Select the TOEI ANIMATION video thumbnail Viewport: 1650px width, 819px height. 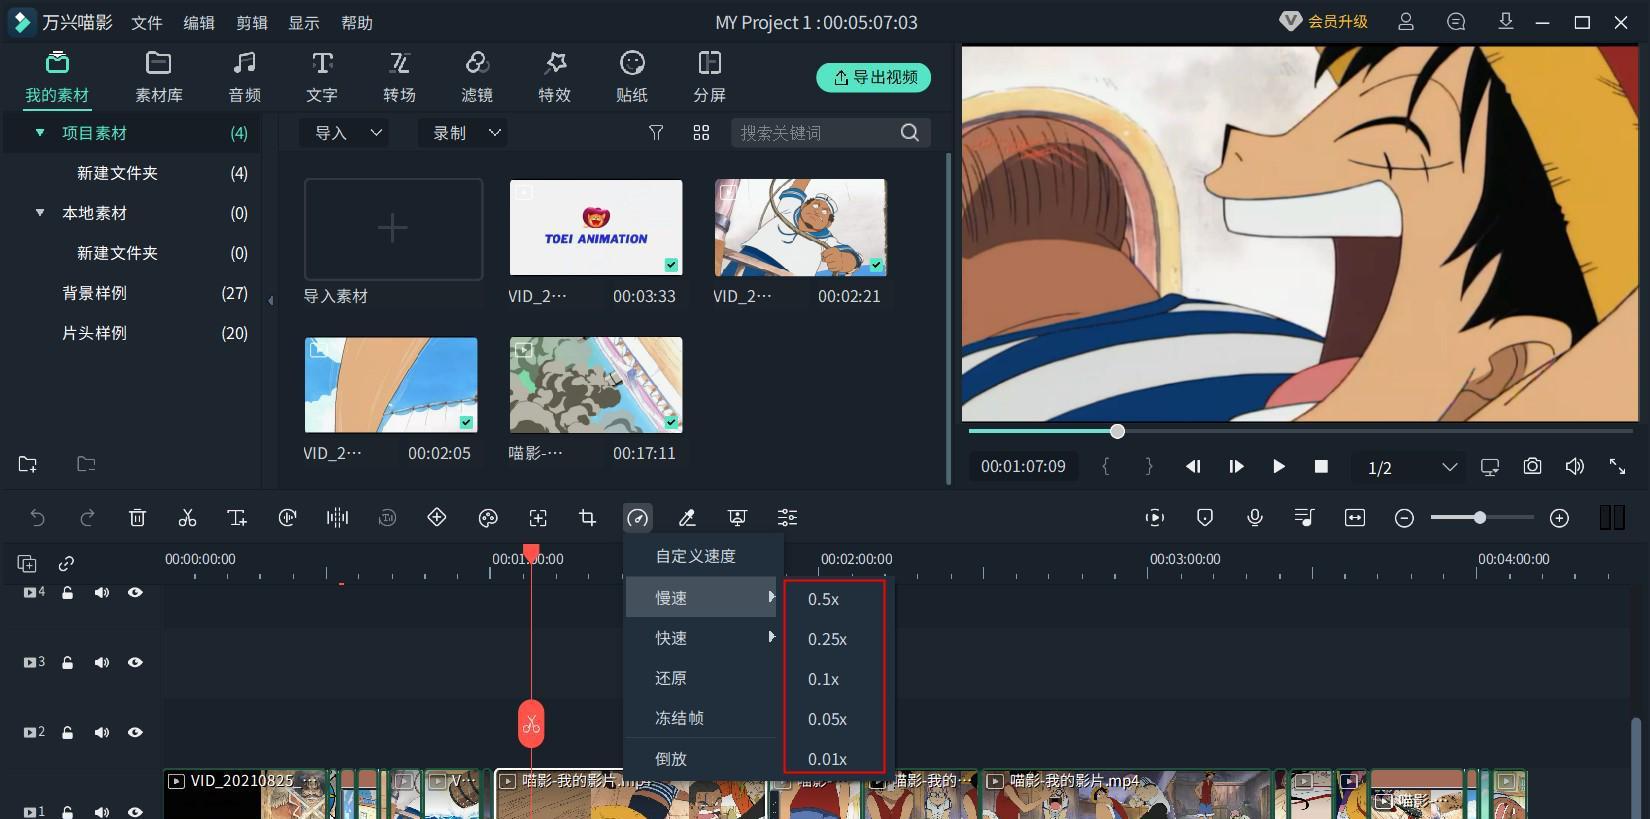[596, 228]
